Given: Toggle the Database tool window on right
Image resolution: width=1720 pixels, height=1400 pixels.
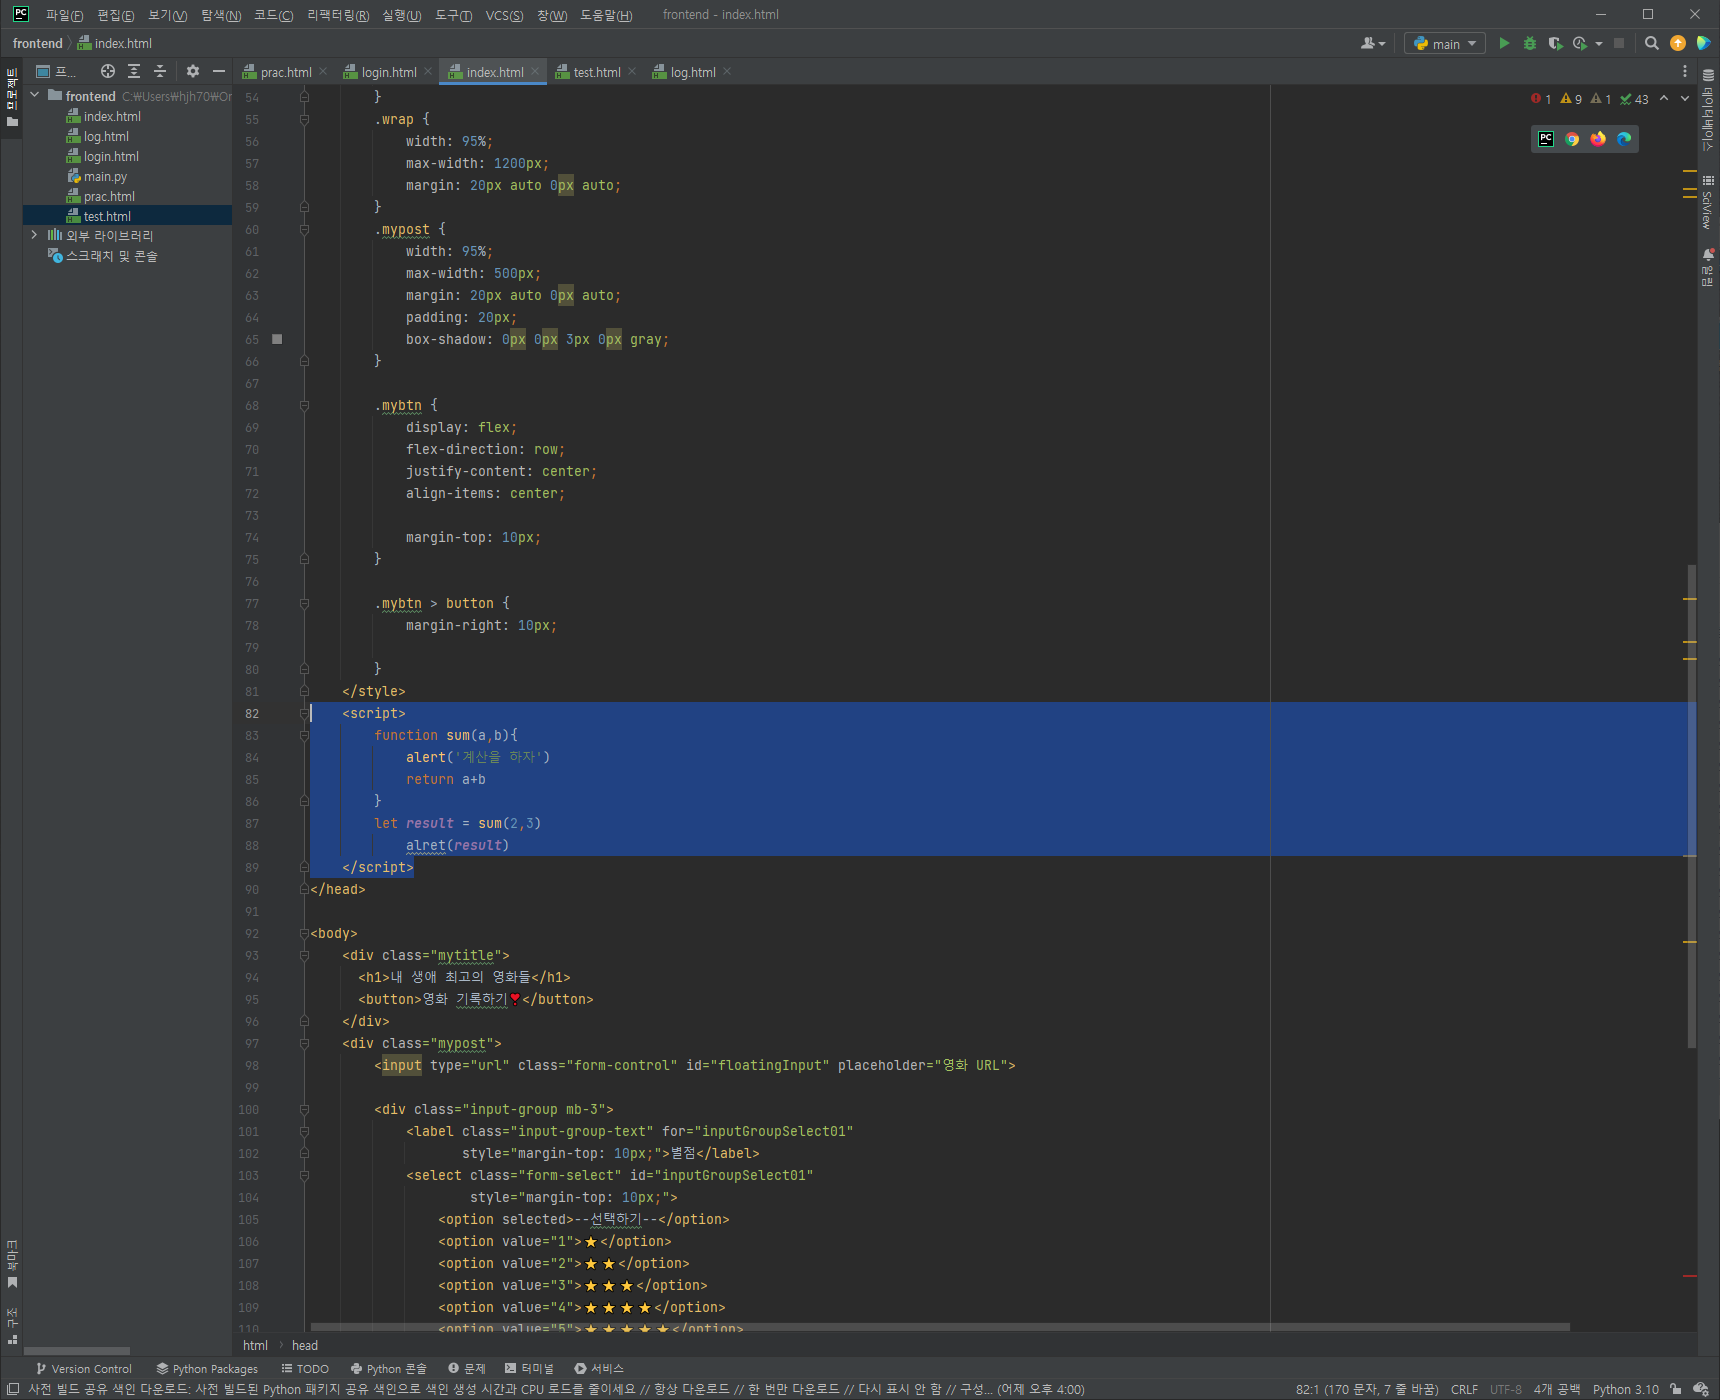Looking at the screenshot, I should coord(1708,111).
